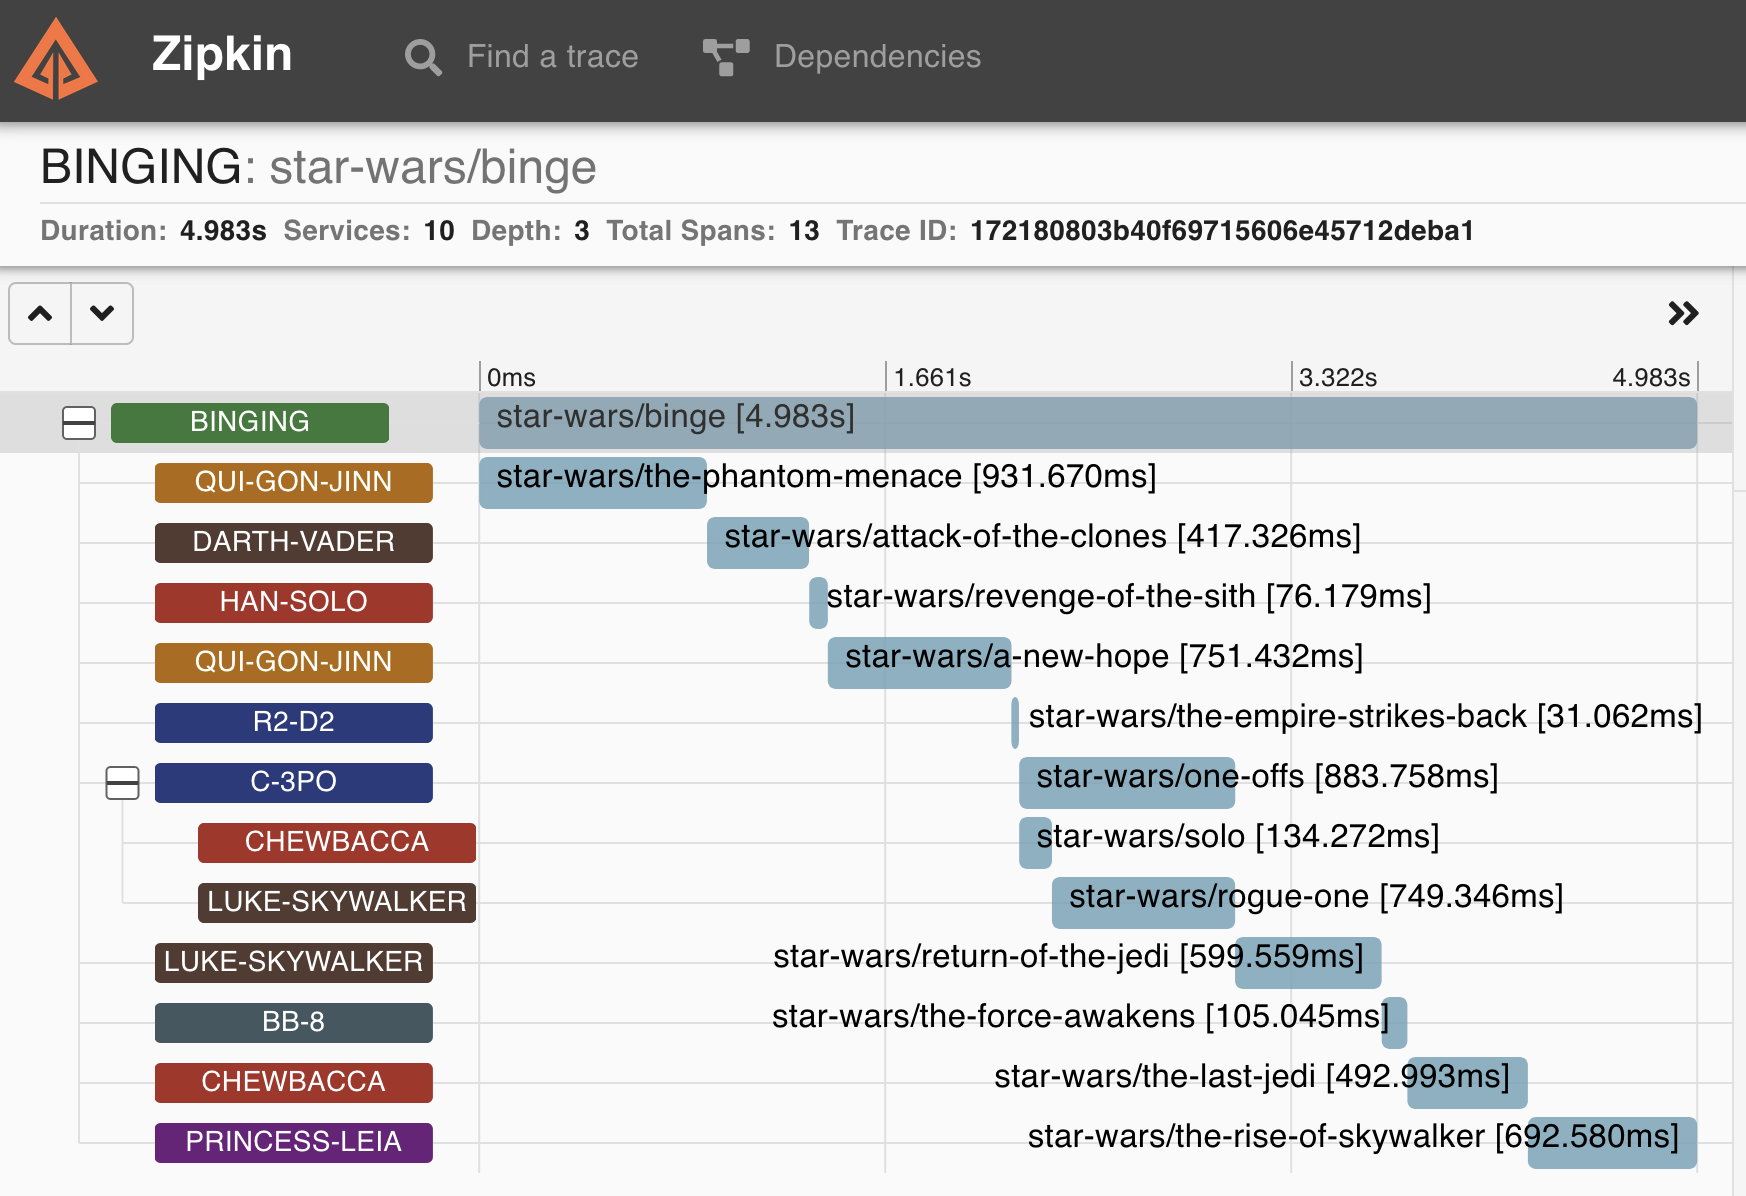Select the DARTH-VADER service label

point(294,542)
